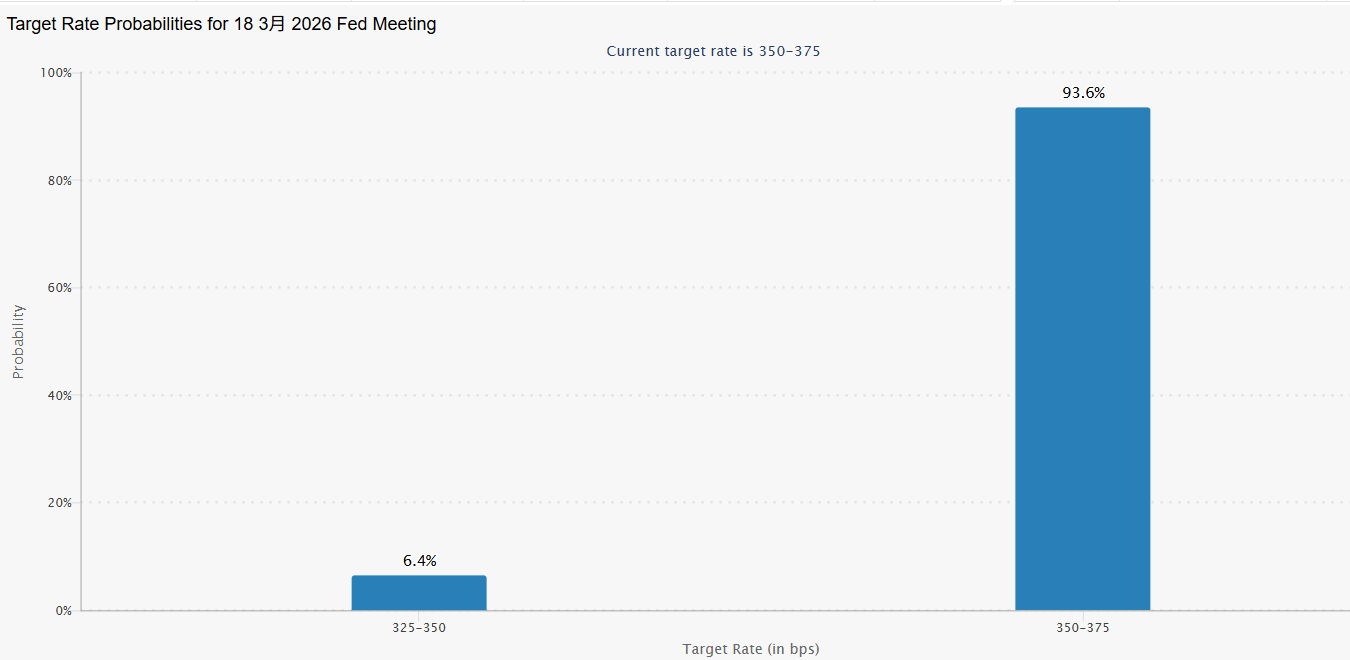1350x660 pixels.
Task: Click the chart title for 2026 Fed Meeting
Action: point(222,24)
